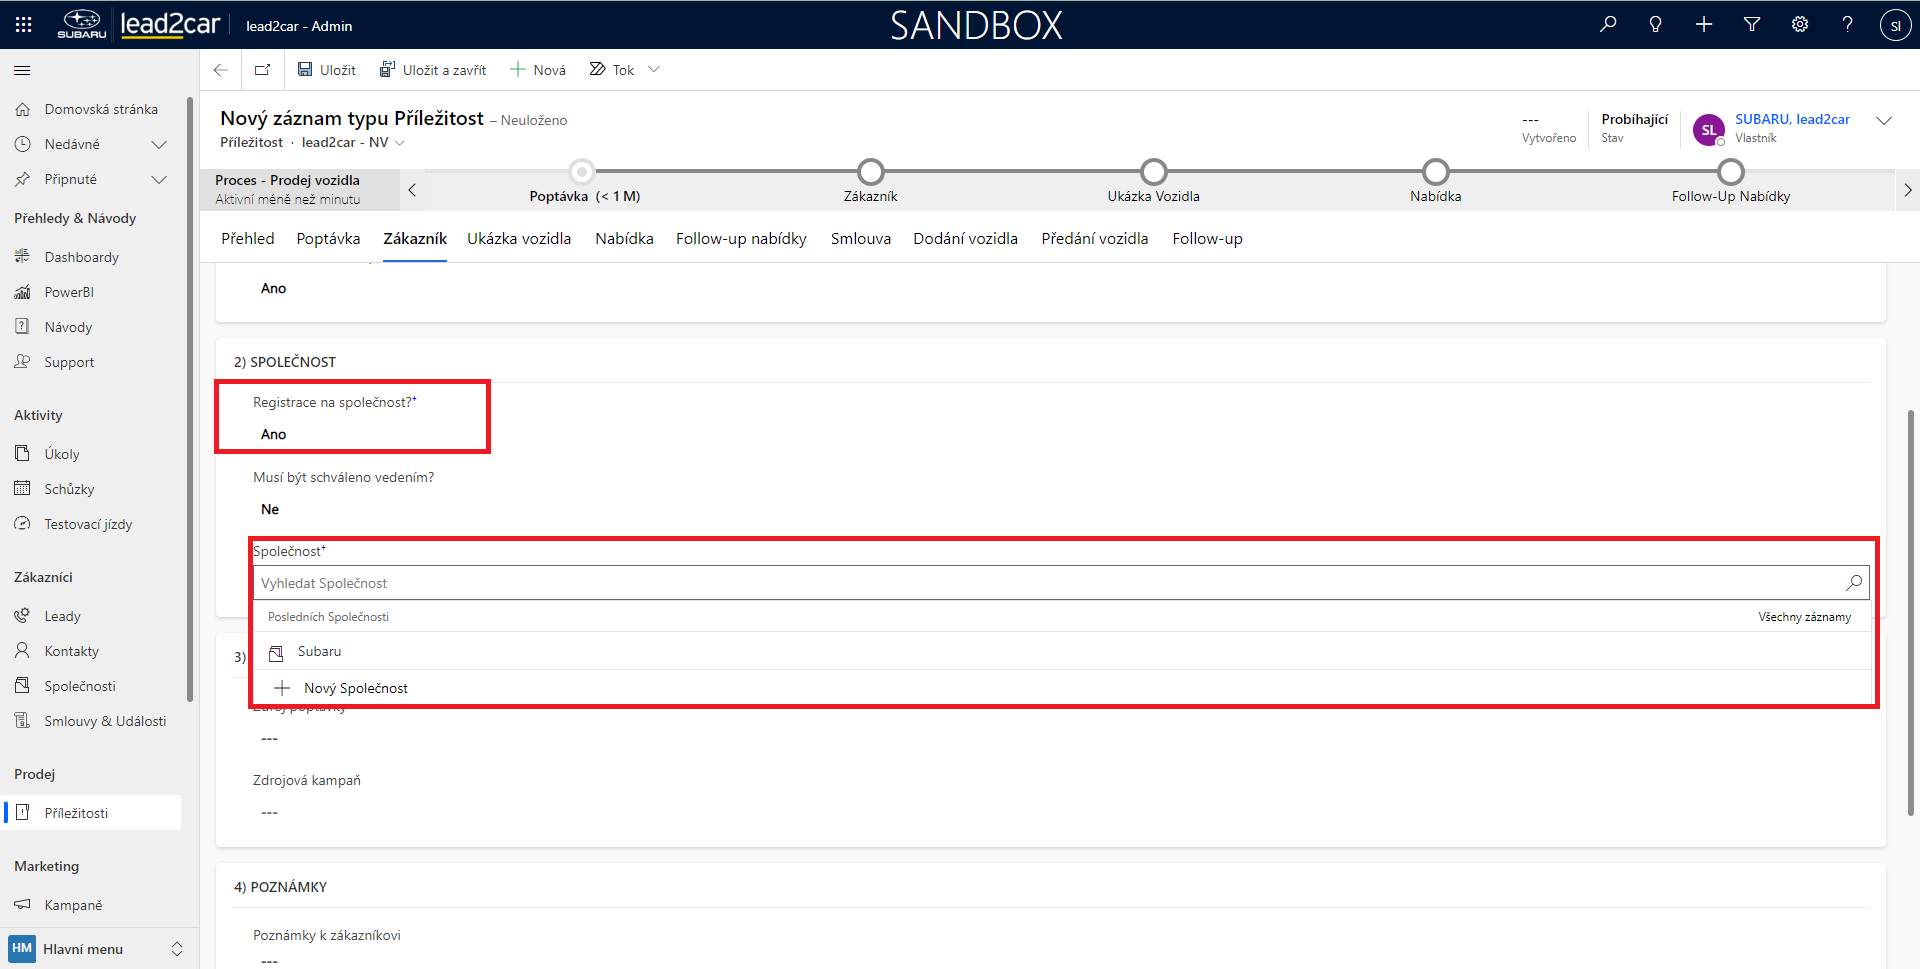Open the settings gear icon
Image resolution: width=1920 pixels, height=969 pixels.
point(1800,25)
